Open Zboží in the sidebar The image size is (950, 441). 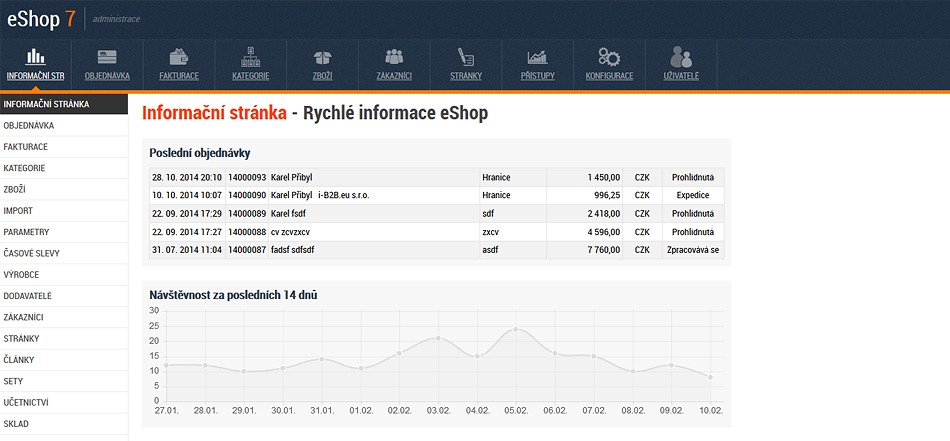(x=64, y=190)
